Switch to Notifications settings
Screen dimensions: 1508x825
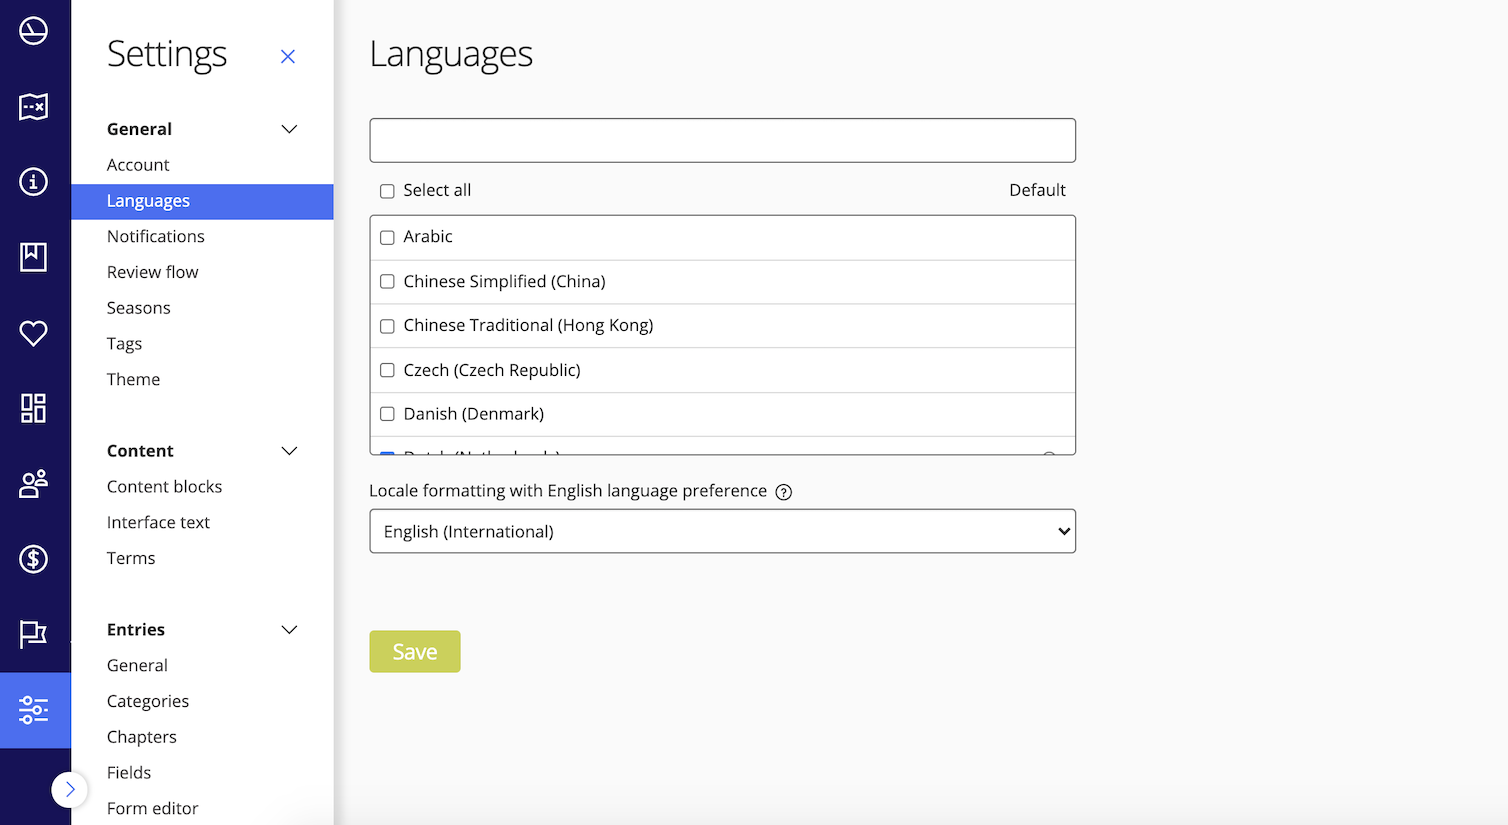(x=156, y=236)
